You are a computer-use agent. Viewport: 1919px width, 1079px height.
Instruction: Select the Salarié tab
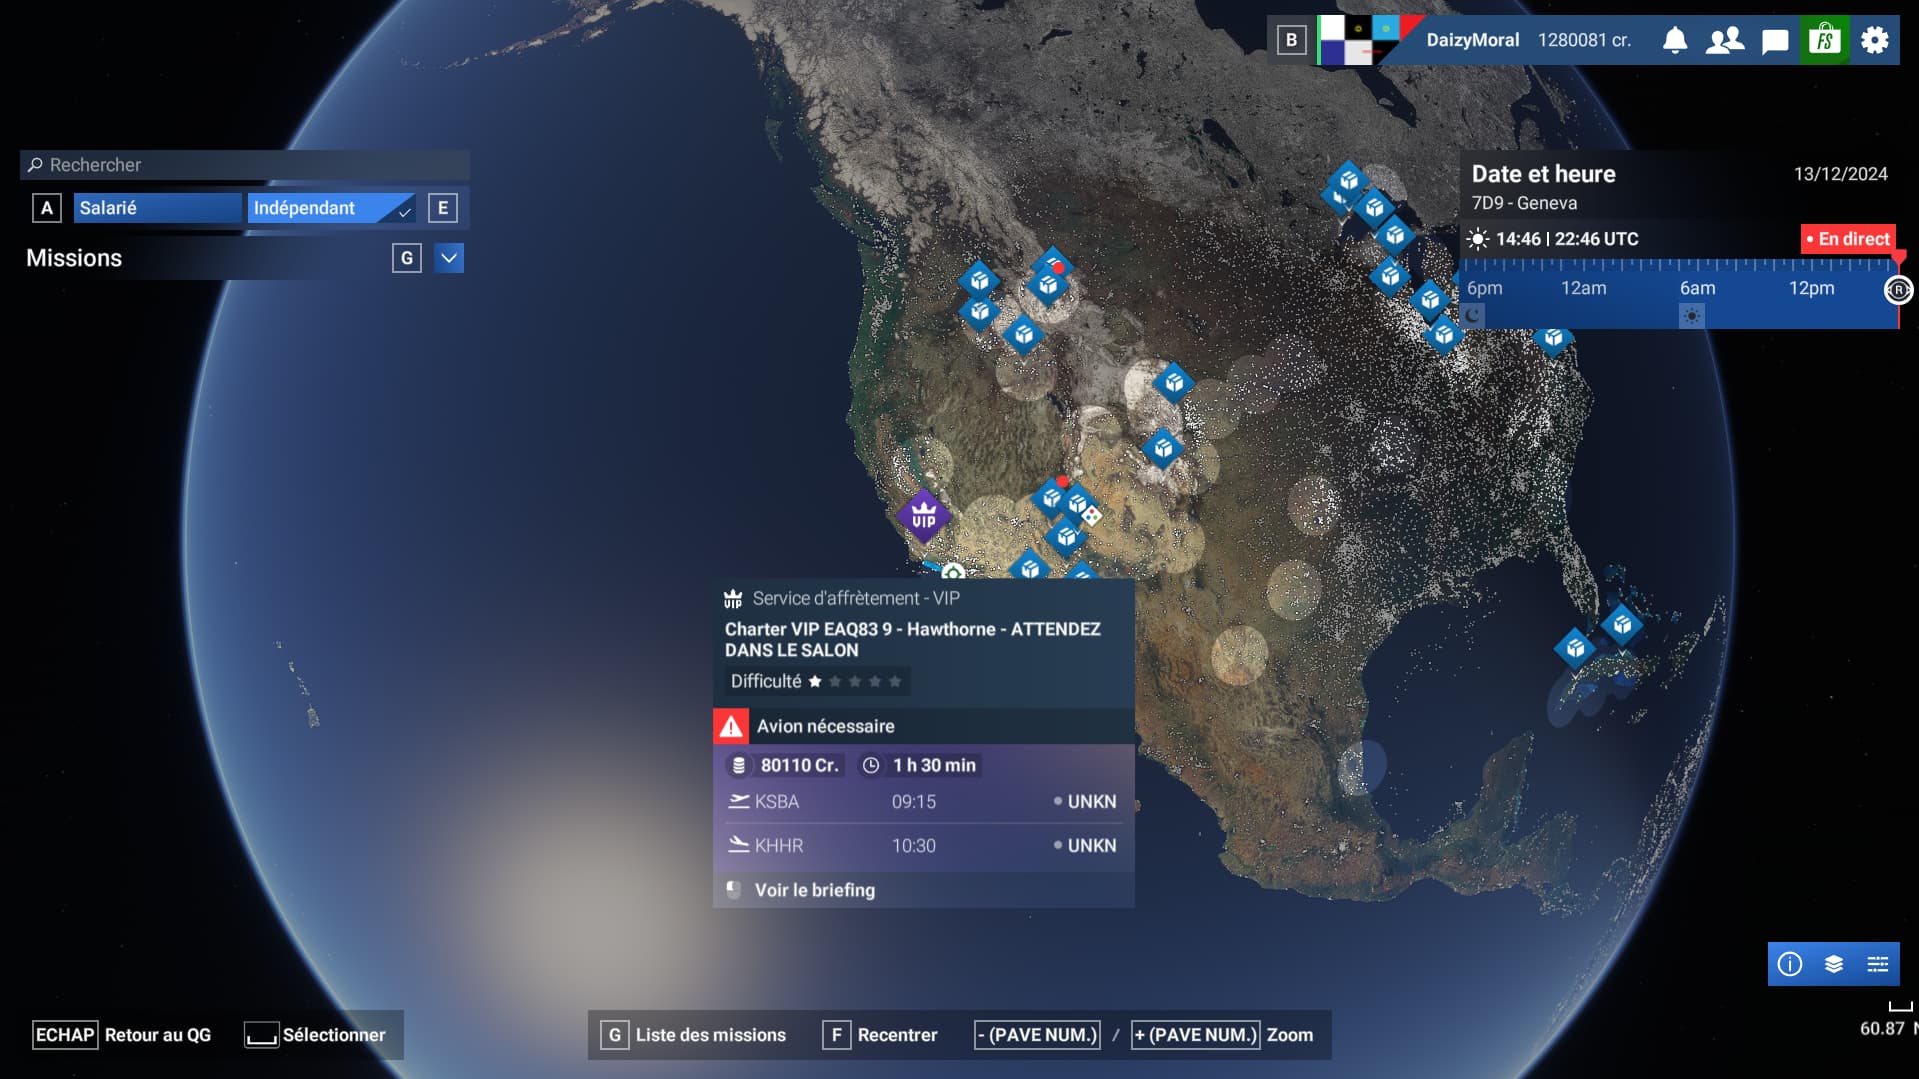[x=157, y=208]
